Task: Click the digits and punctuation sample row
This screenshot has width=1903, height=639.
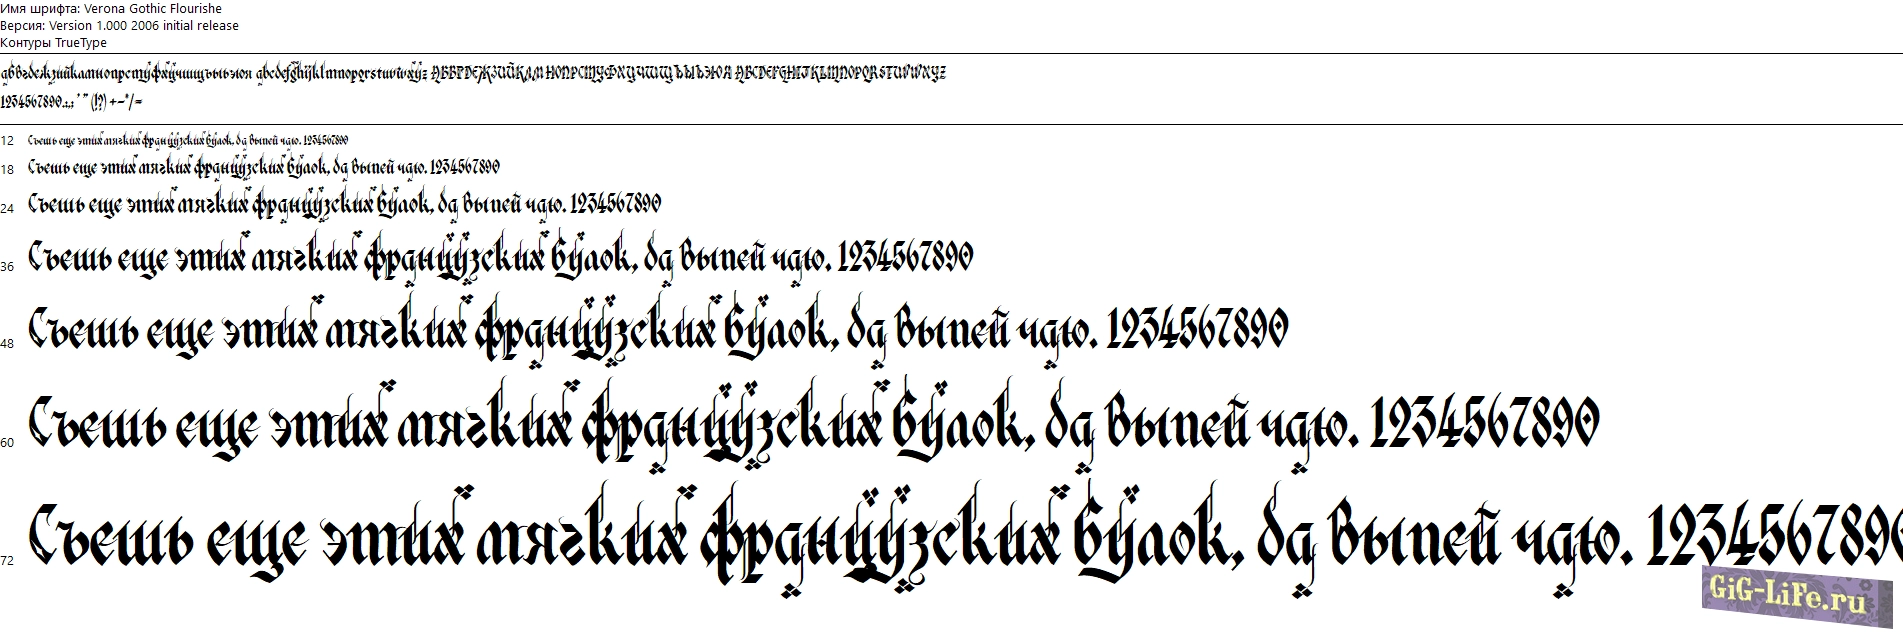Action: (72, 102)
